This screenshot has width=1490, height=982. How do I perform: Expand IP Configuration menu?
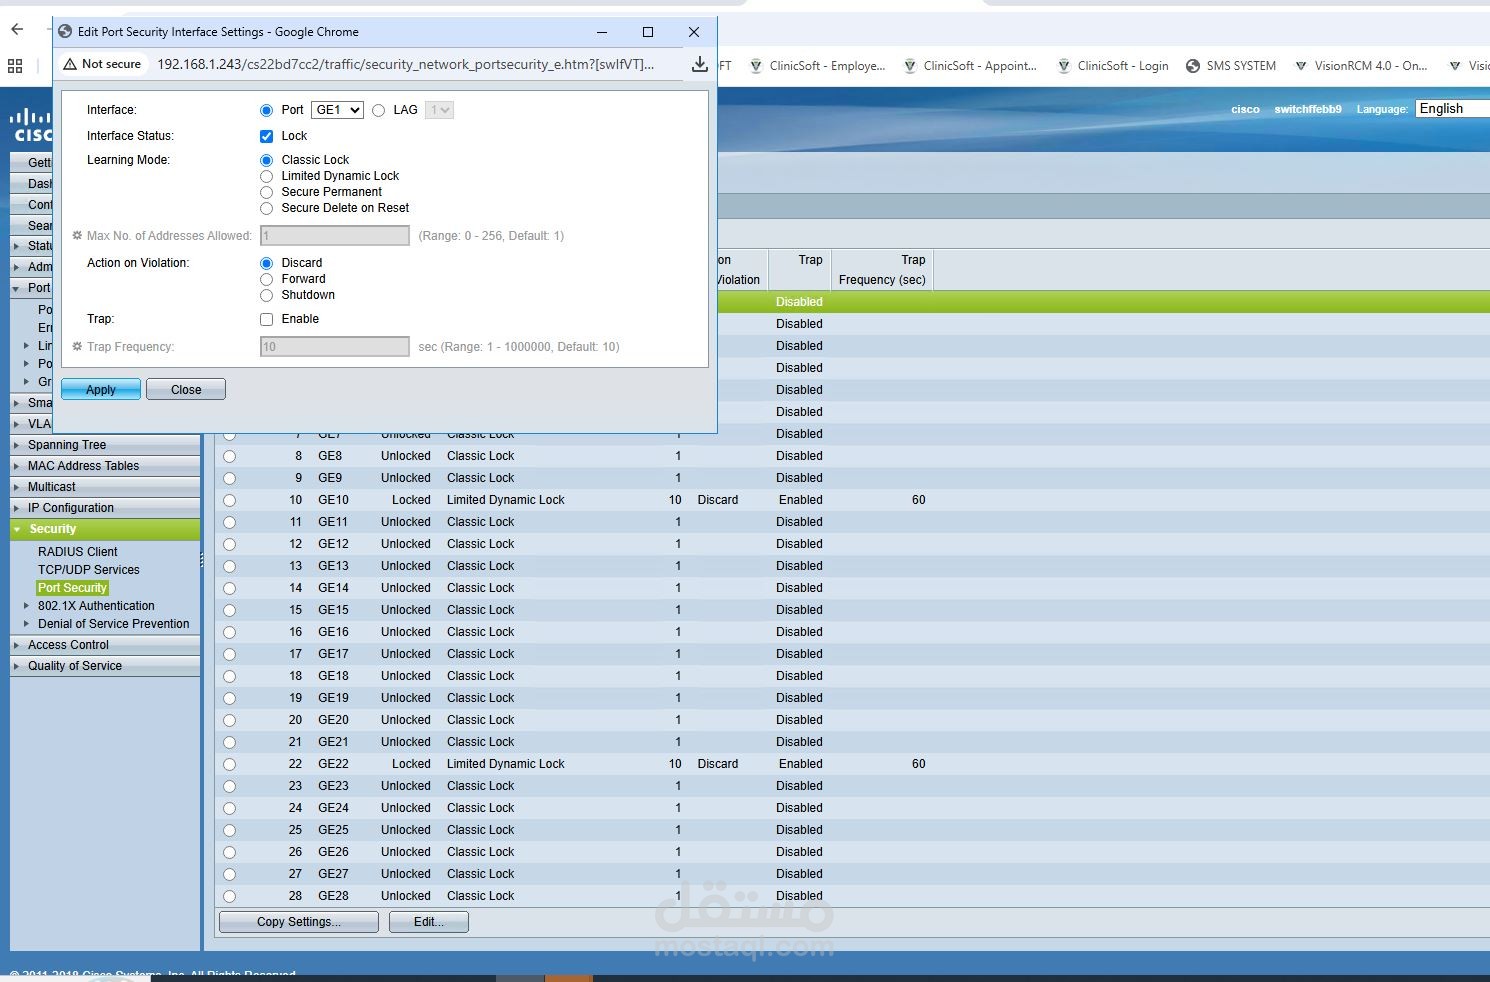[105, 508]
